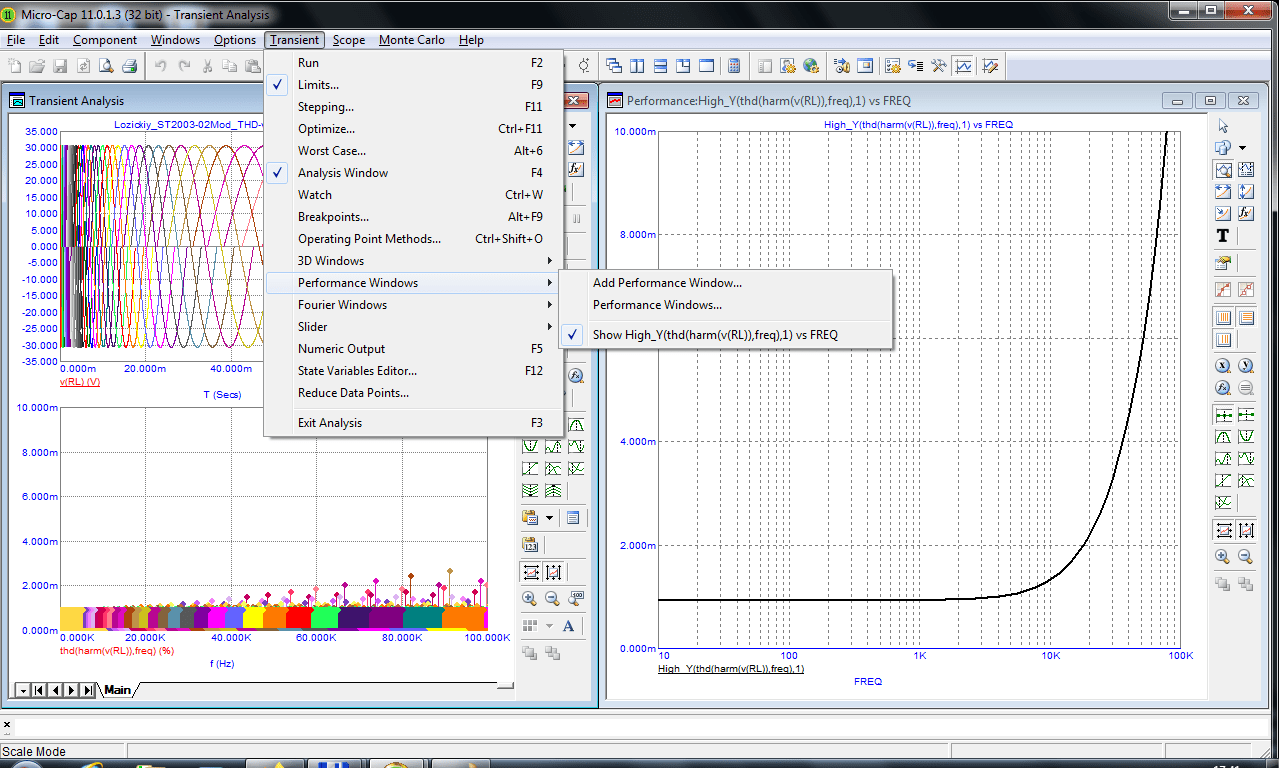Select the Text (T) tool in Performance window
The image size is (1279, 768).
1223,236
